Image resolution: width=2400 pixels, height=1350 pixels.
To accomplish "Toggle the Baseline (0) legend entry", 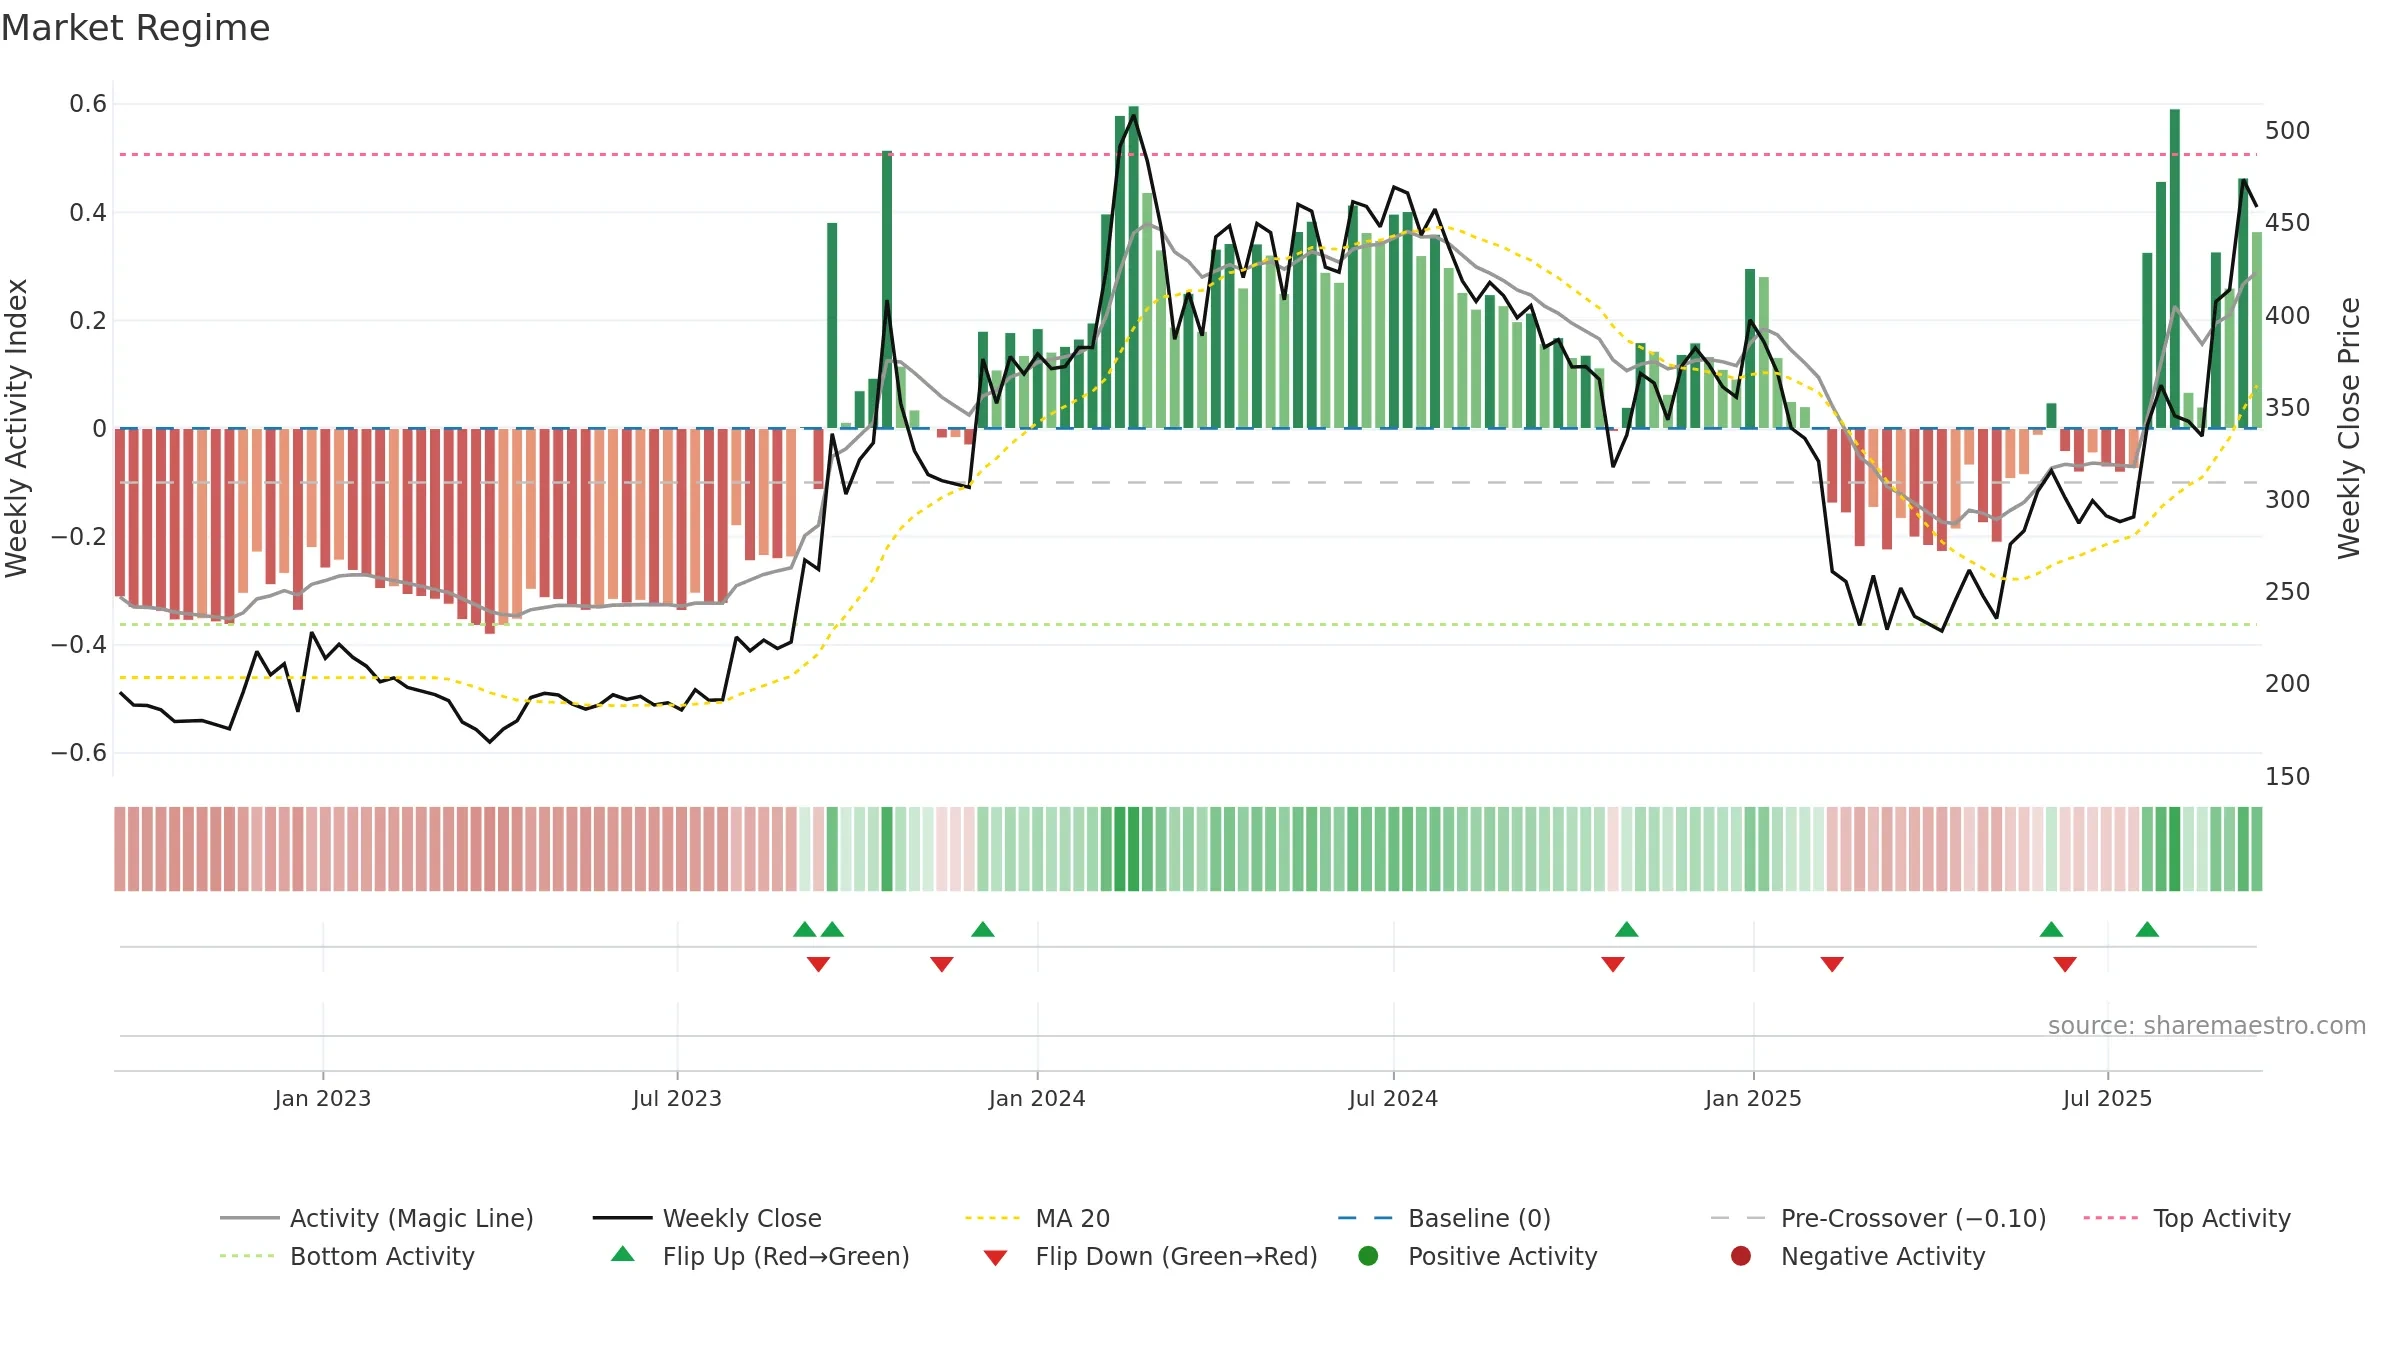I will (x=1444, y=1218).
